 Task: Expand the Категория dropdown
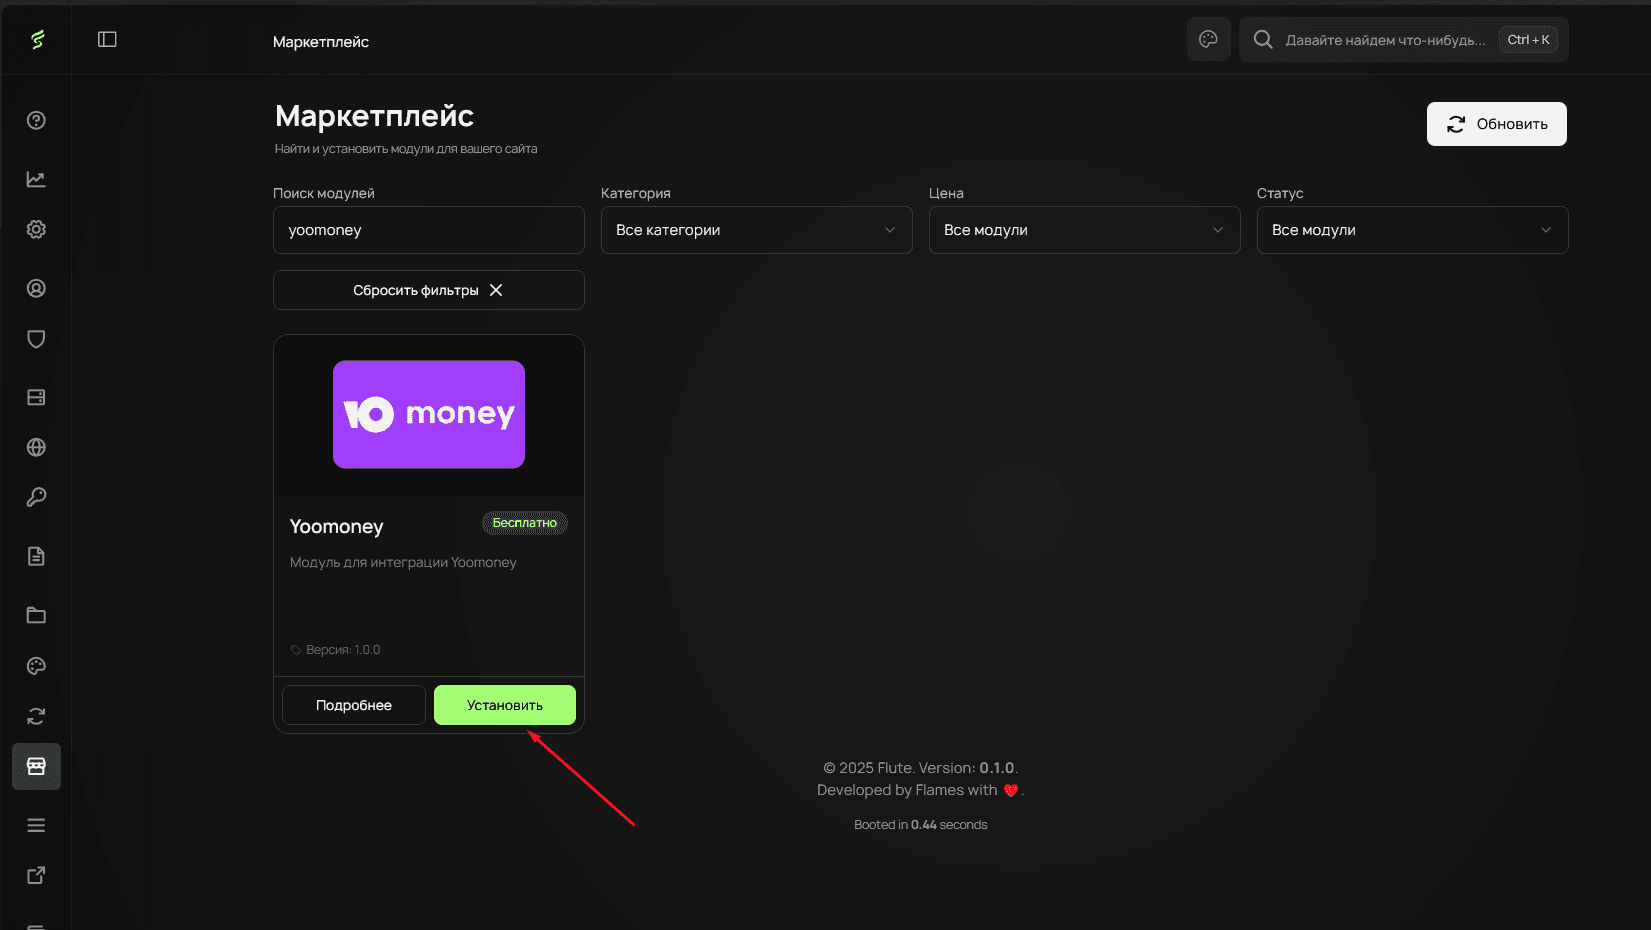pos(756,230)
